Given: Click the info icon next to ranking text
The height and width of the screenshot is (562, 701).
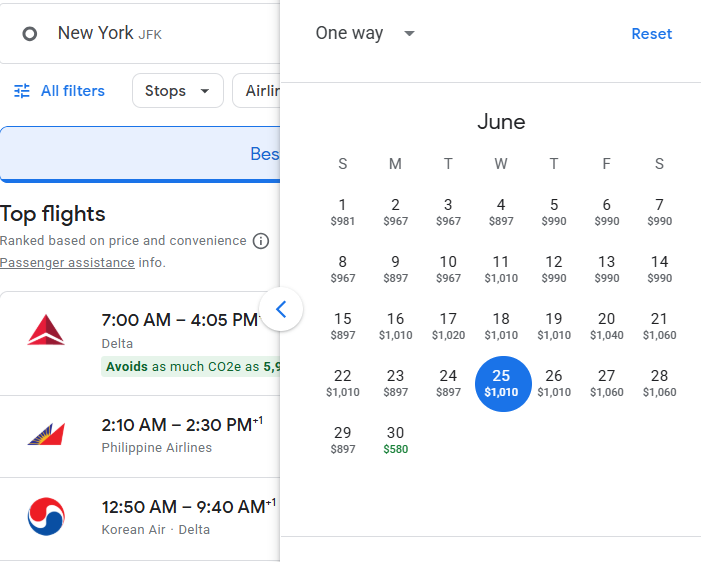Looking at the screenshot, I should [x=261, y=241].
